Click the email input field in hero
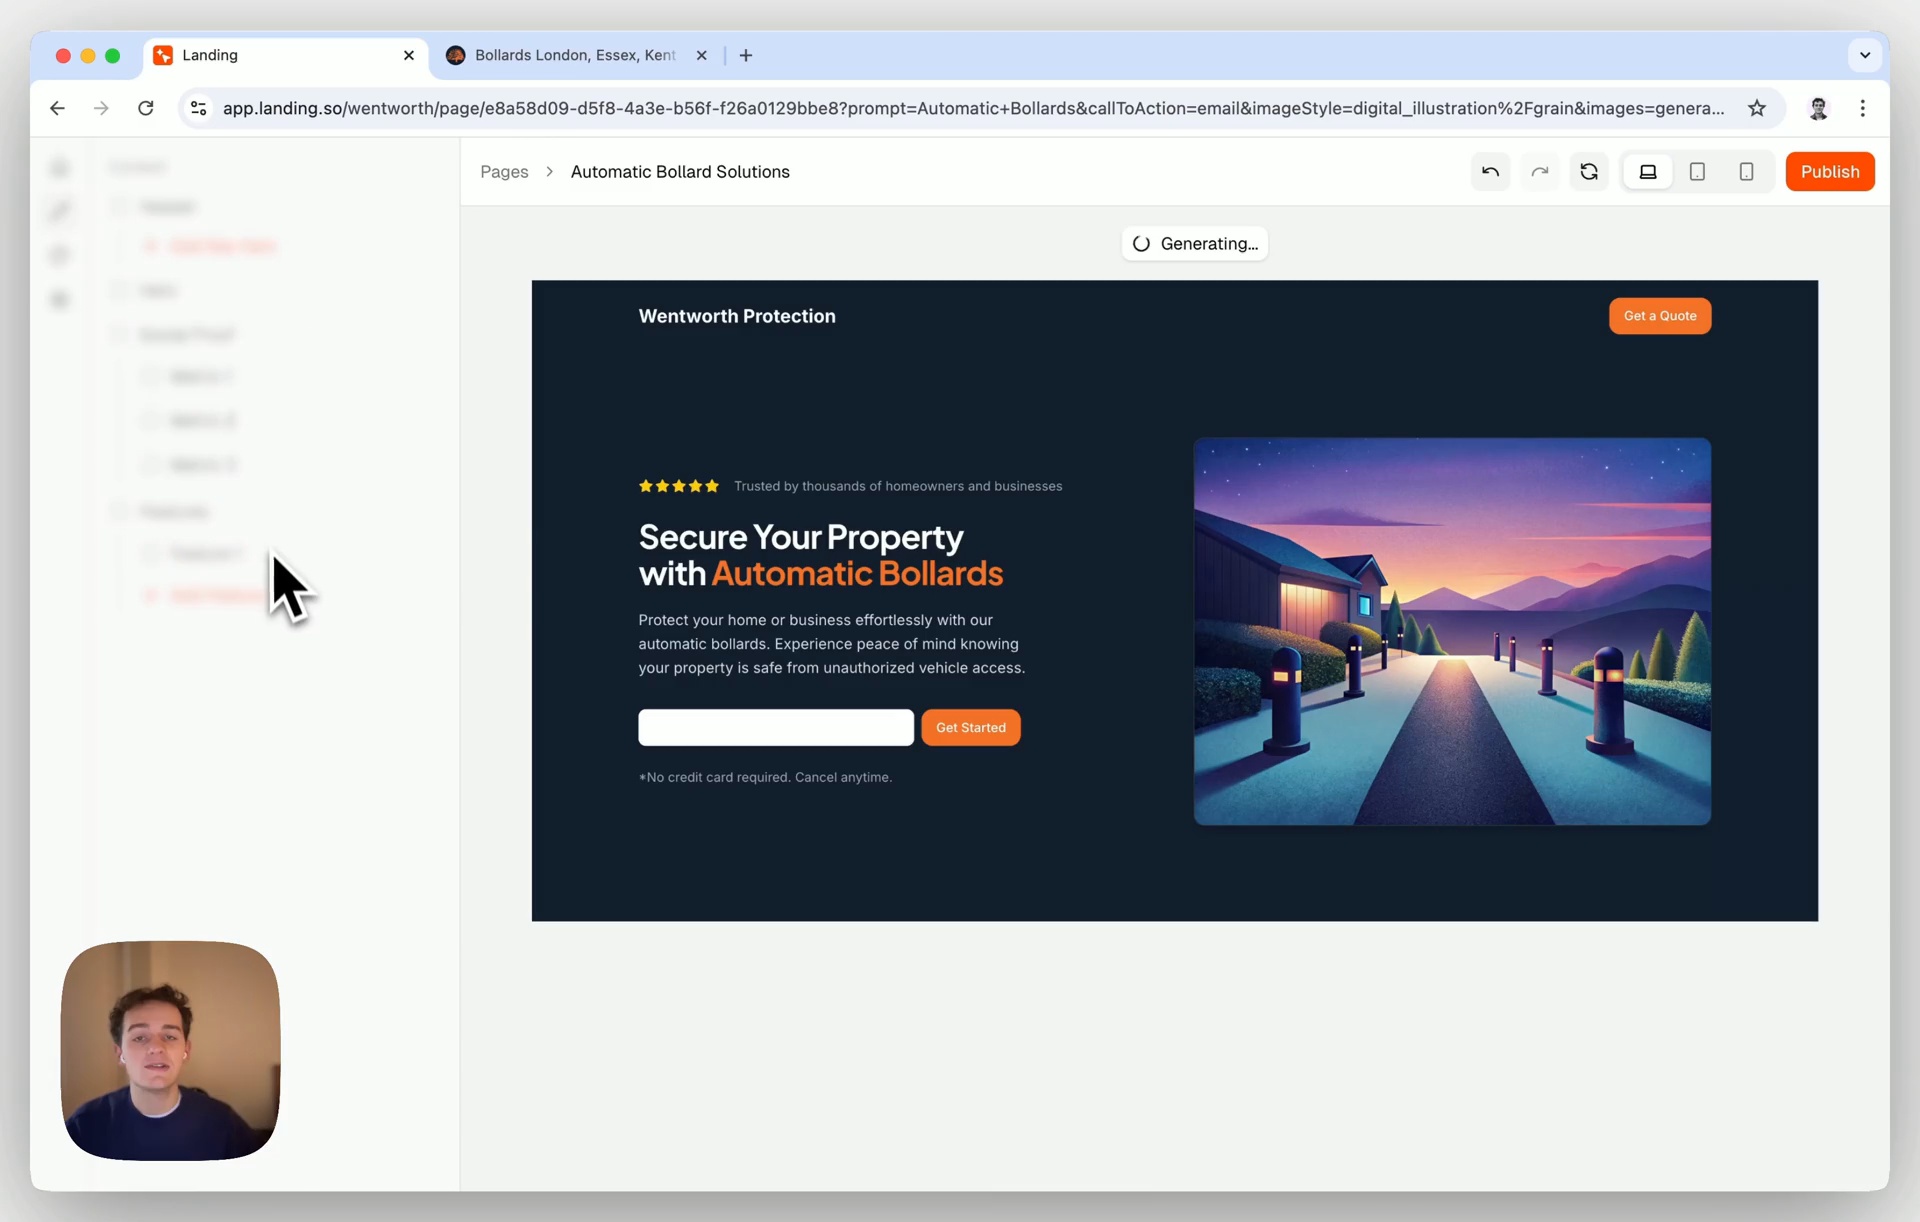This screenshot has height=1222, width=1920. coord(775,728)
